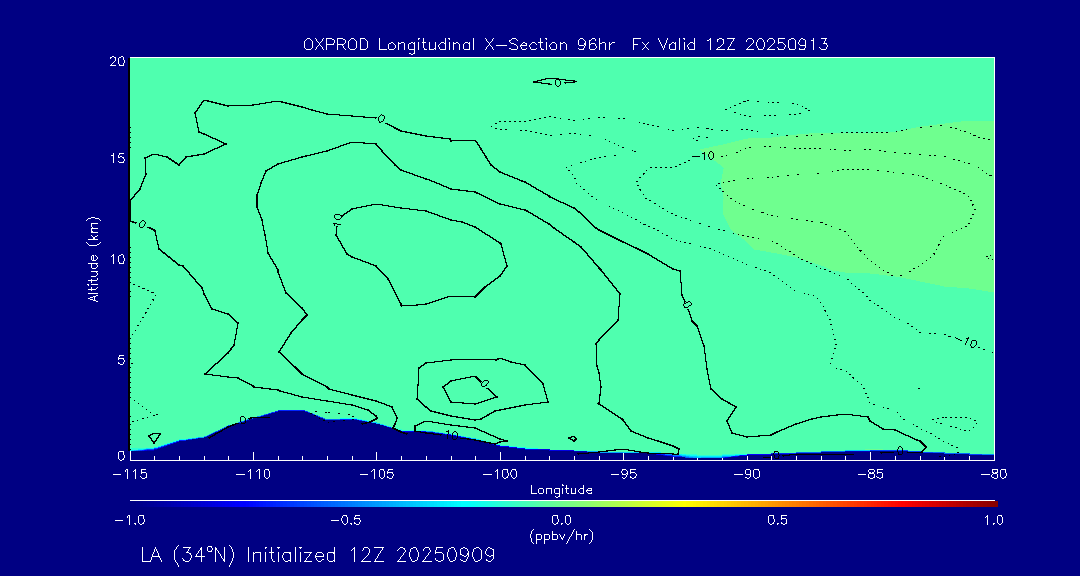Click the (ppbv/hr) units label
Viewport: 1080px width, 576px height.
pyautogui.click(x=561, y=535)
